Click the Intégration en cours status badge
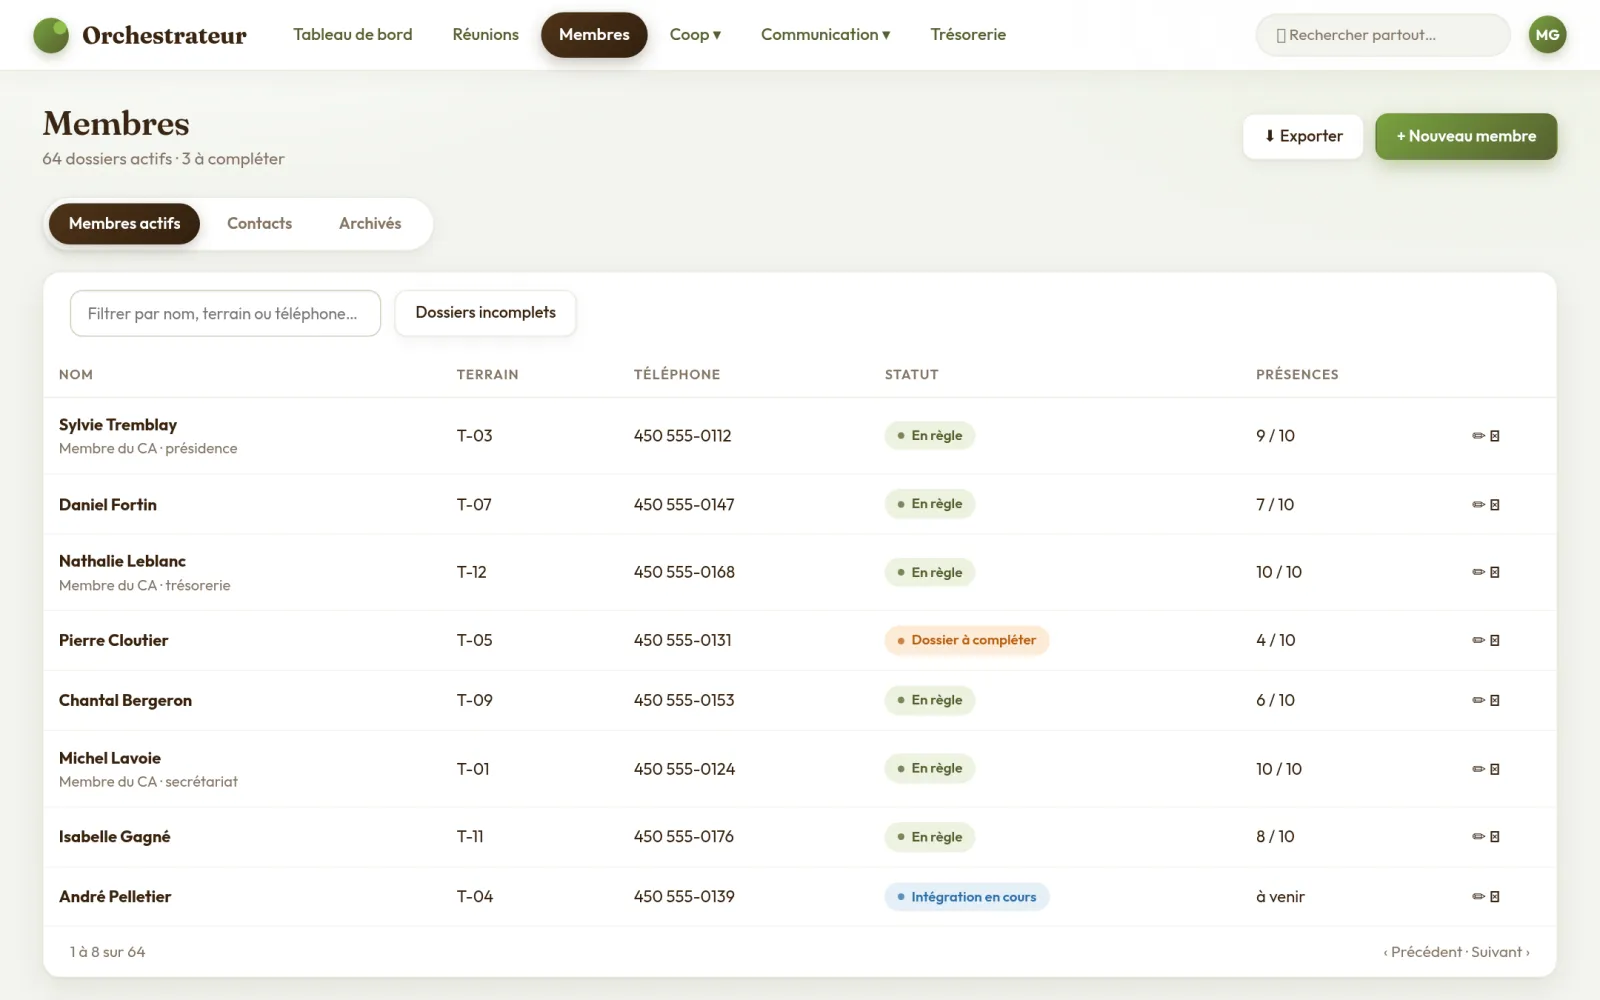The width and height of the screenshot is (1600, 1000). coord(966,897)
